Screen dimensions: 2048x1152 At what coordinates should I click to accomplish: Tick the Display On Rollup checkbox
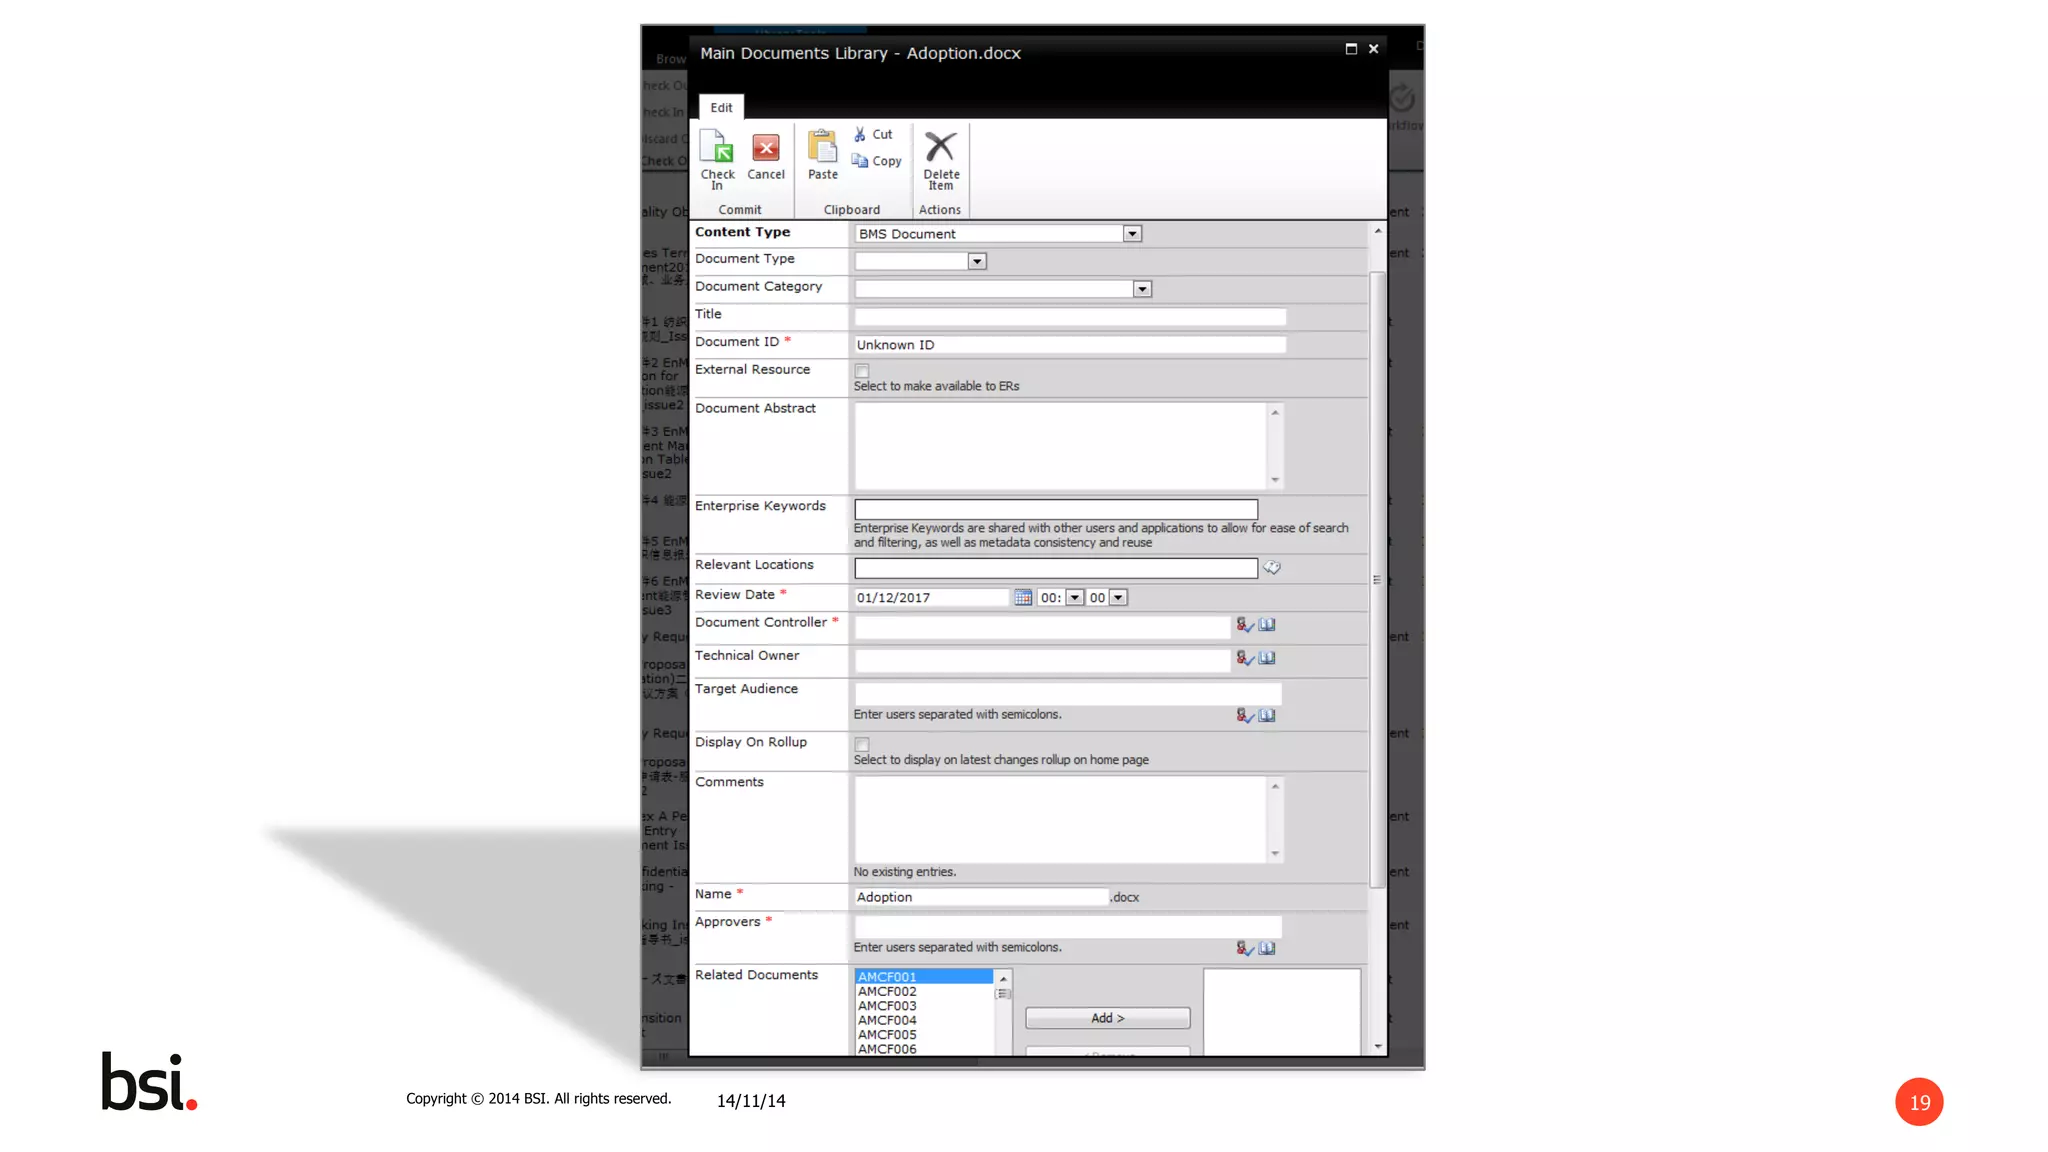pos(862,744)
